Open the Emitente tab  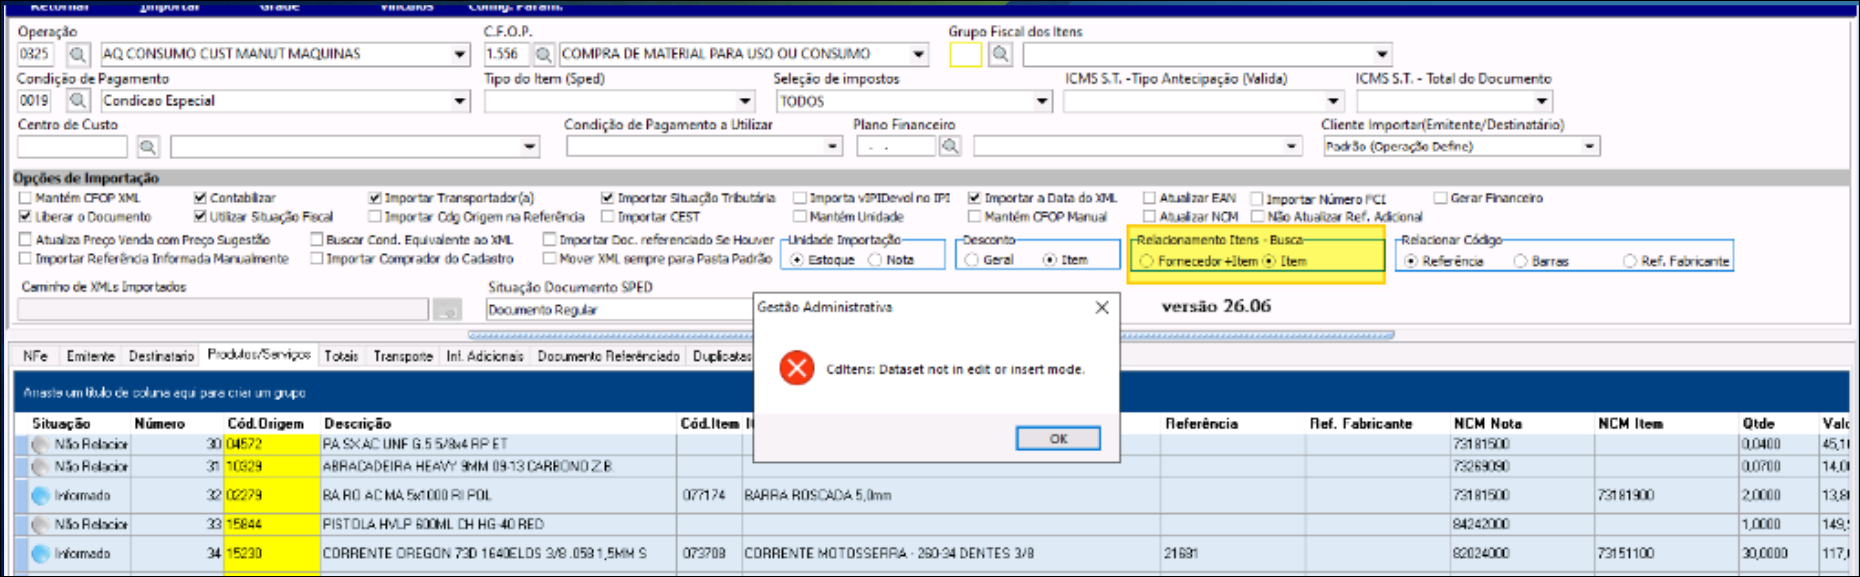[x=90, y=356]
